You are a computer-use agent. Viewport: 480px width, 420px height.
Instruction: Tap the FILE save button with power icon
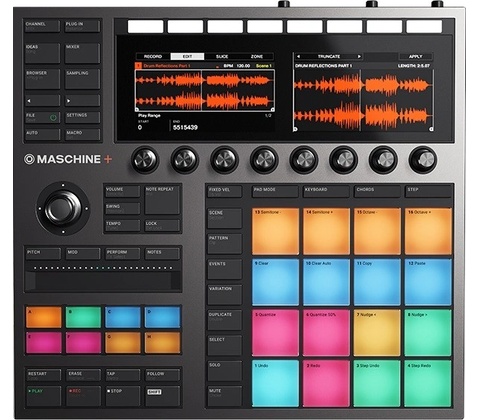(43, 117)
